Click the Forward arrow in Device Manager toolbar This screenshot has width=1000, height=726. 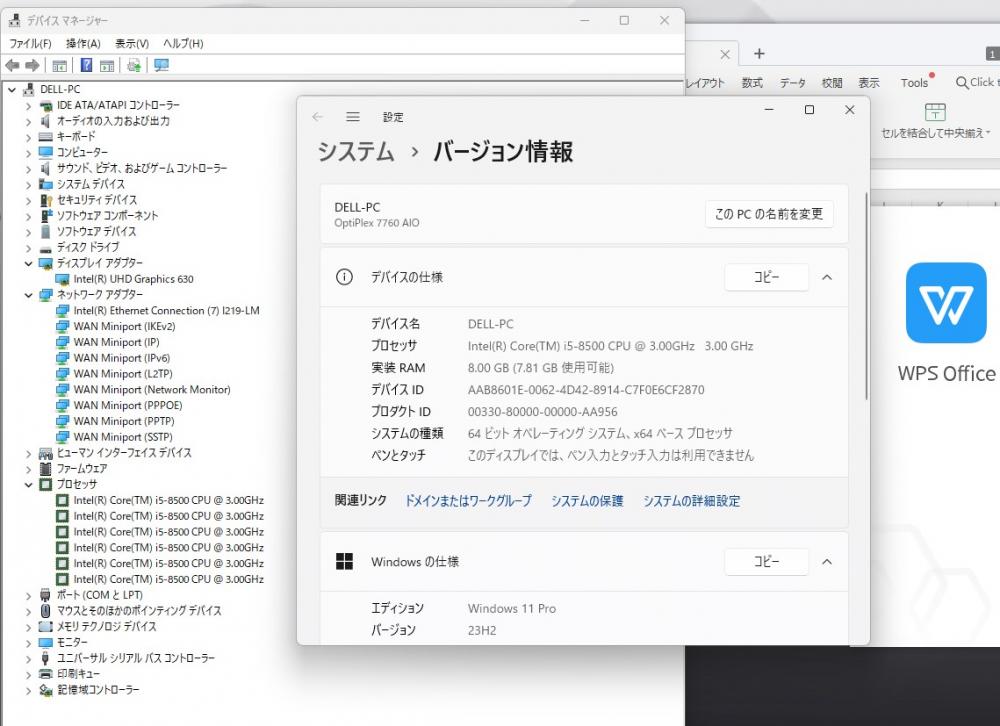pyautogui.click(x=32, y=65)
